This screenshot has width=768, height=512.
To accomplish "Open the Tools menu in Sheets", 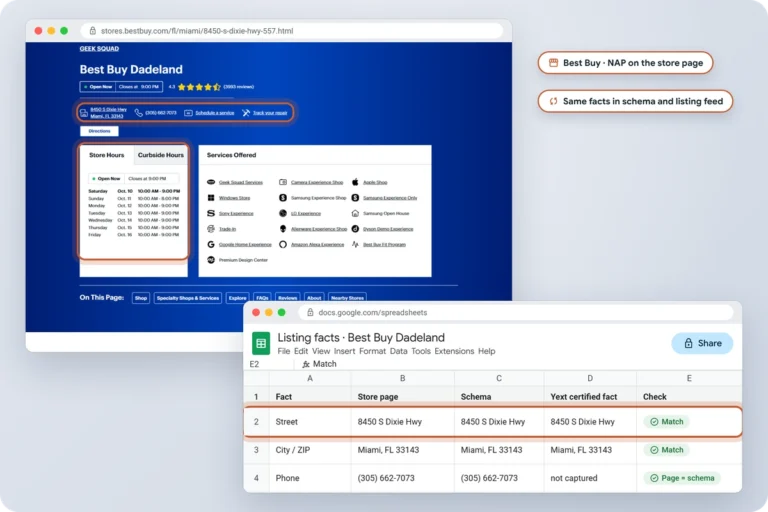I will [x=421, y=351].
